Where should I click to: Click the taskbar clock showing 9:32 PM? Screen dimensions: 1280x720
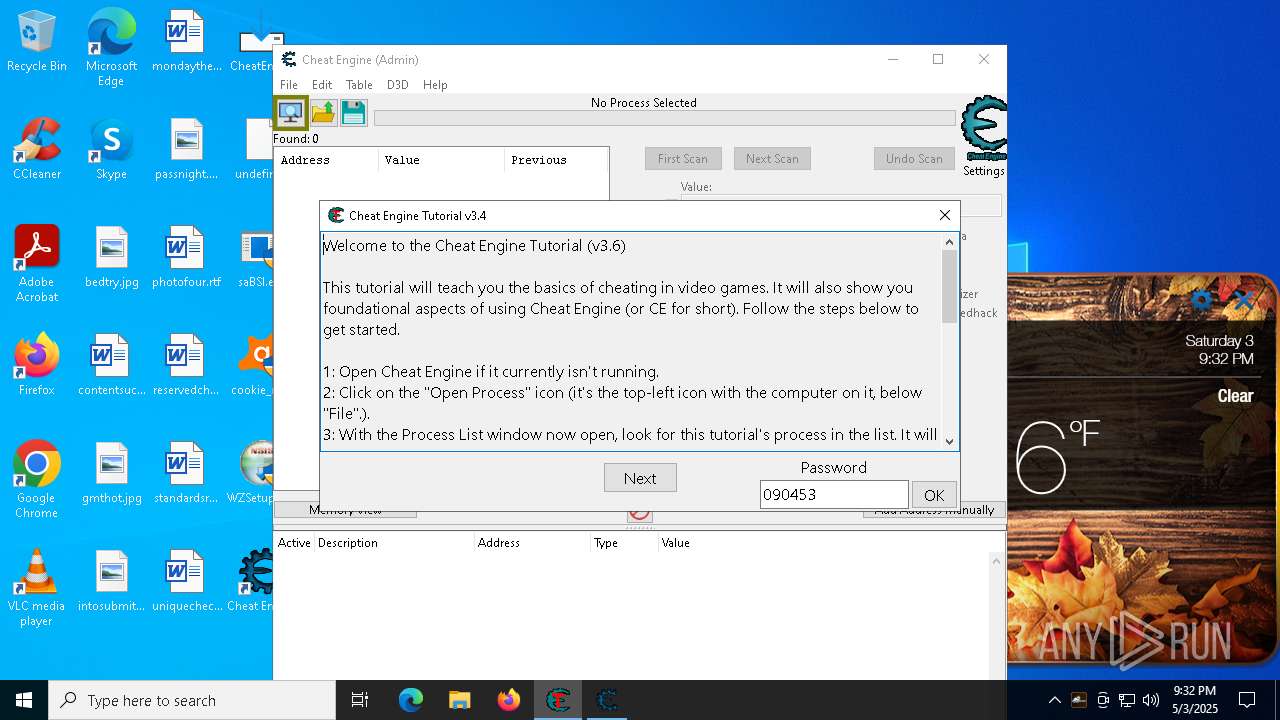[x=1195, y=700]
